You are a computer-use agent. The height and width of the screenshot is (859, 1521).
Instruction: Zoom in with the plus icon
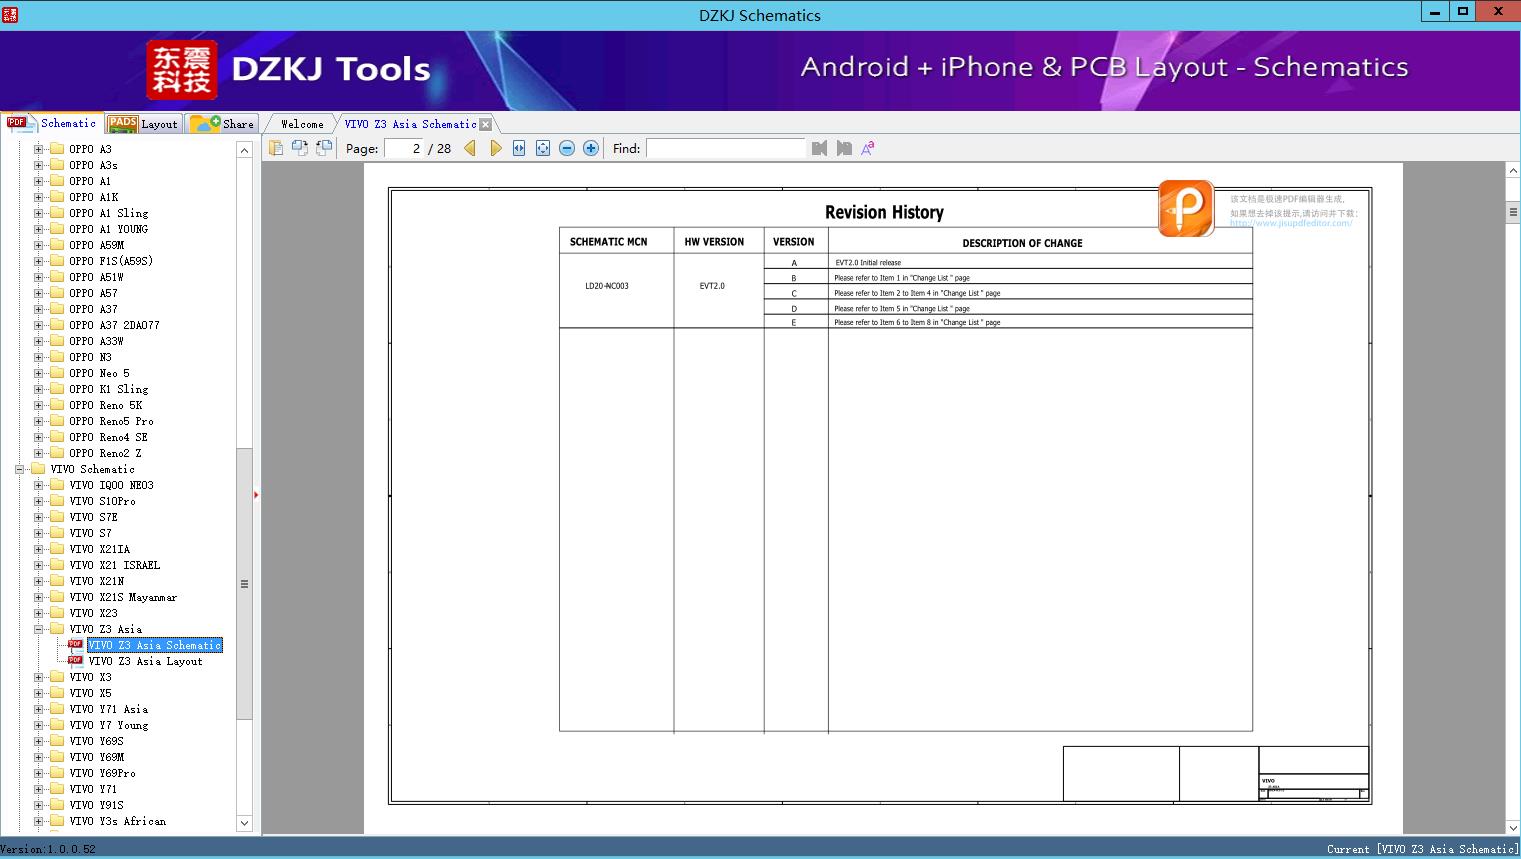click(591, 148)
